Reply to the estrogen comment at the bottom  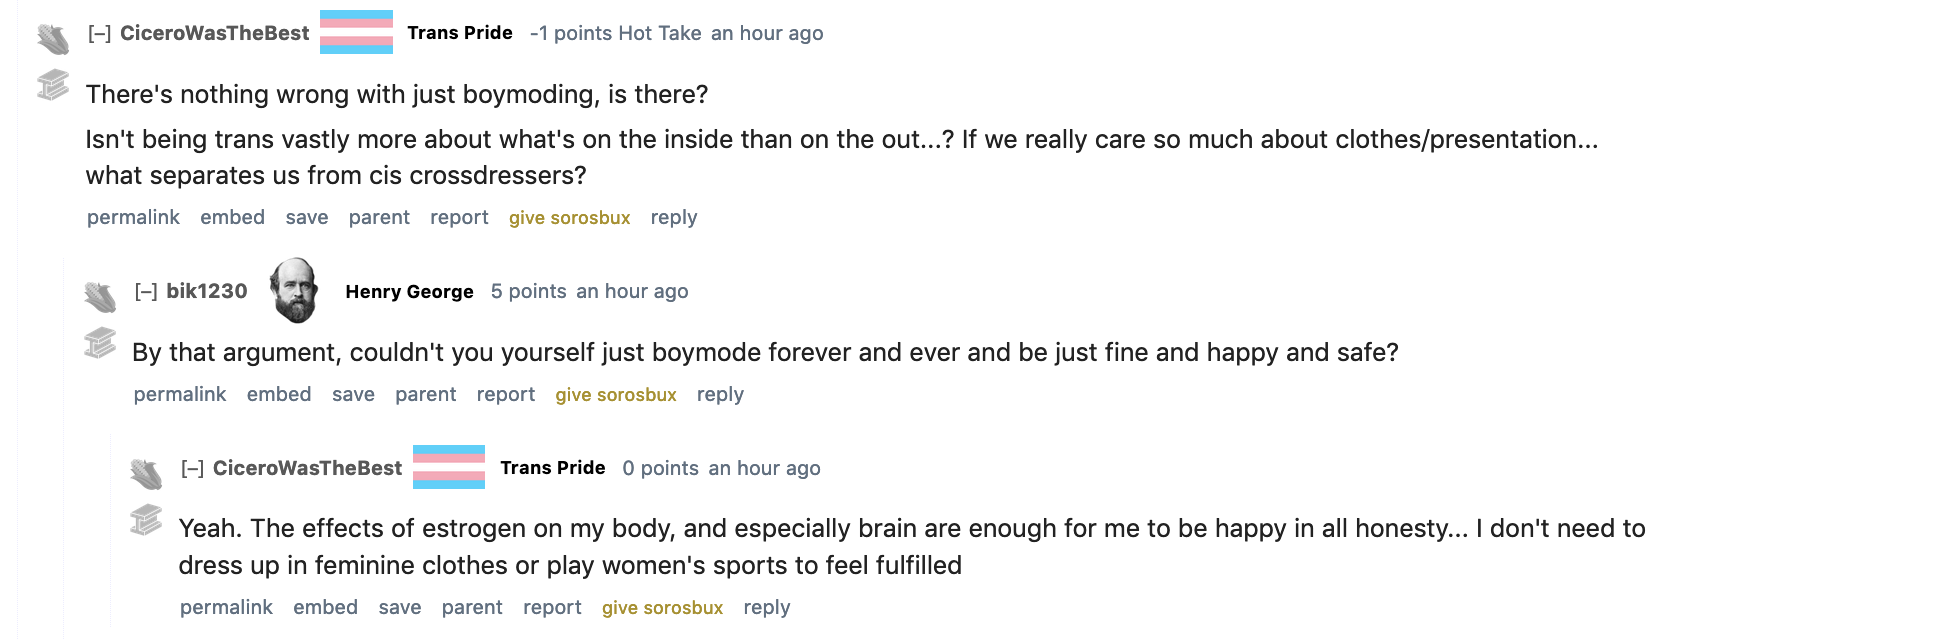point(766,607)
